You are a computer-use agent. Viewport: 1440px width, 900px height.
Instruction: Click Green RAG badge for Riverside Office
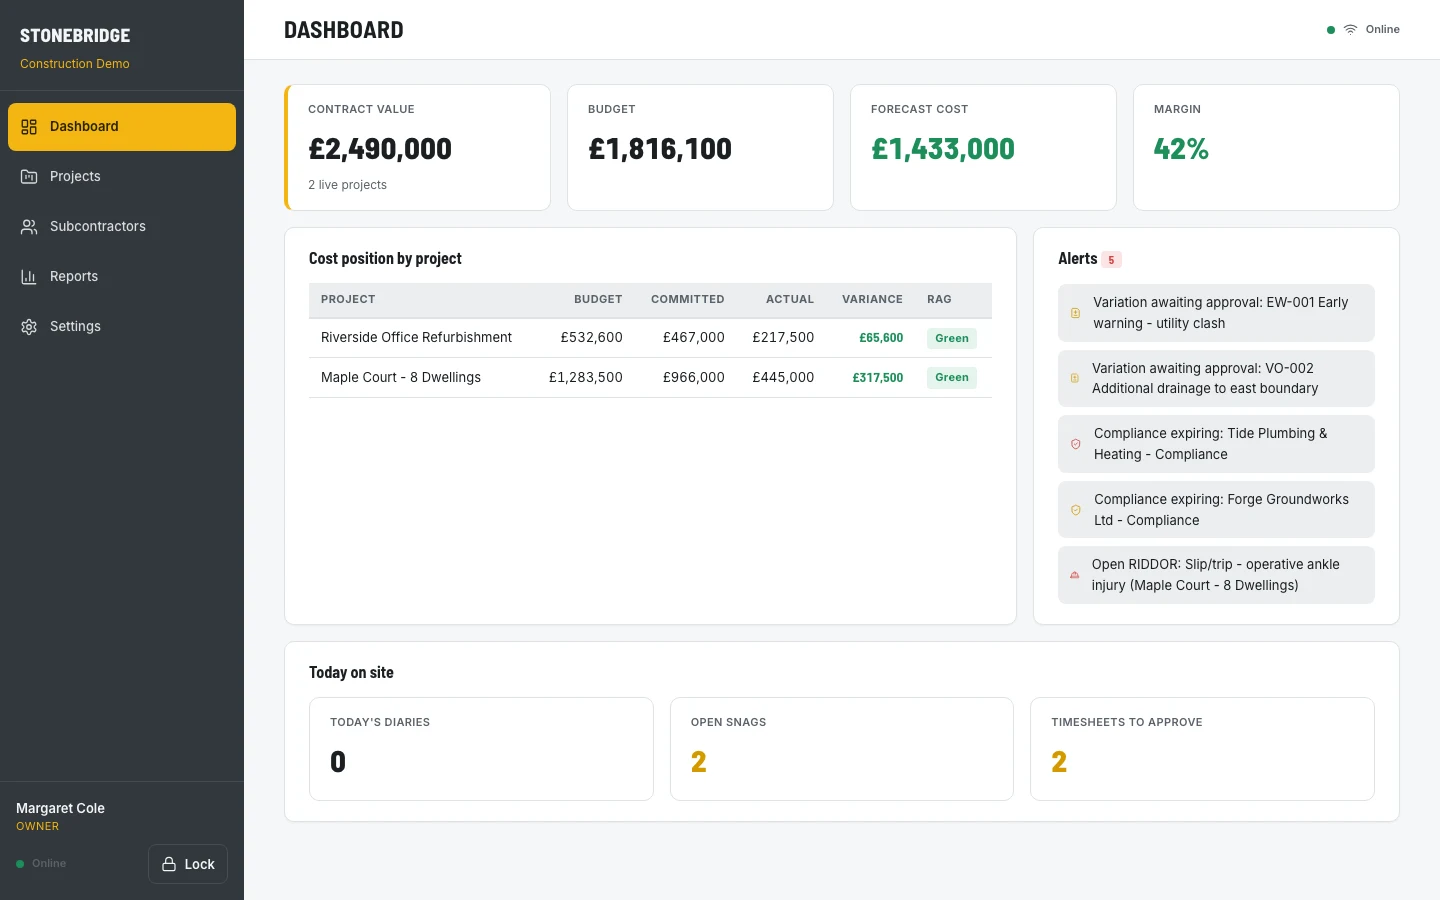[x=952, y=338]
